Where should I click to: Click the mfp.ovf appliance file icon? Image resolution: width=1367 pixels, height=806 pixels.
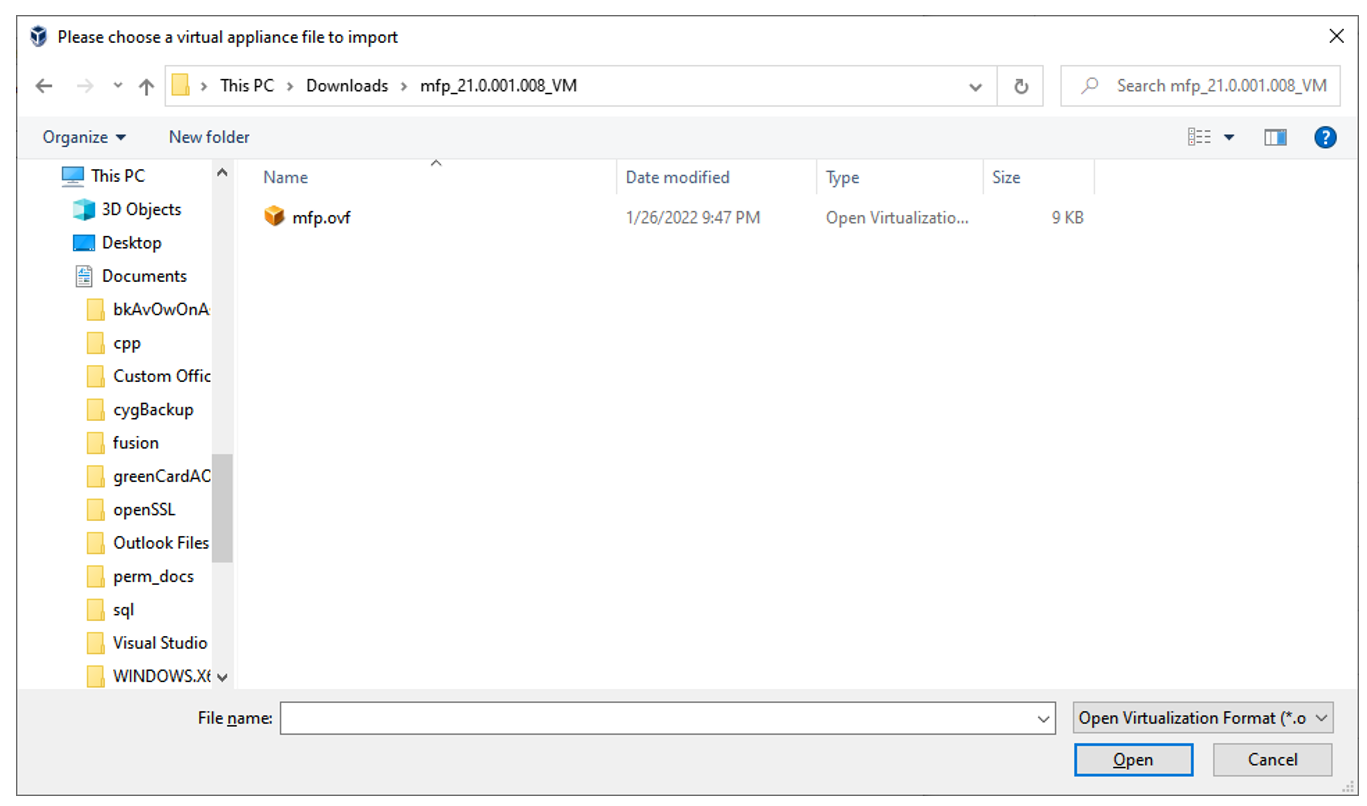point(273,216)
